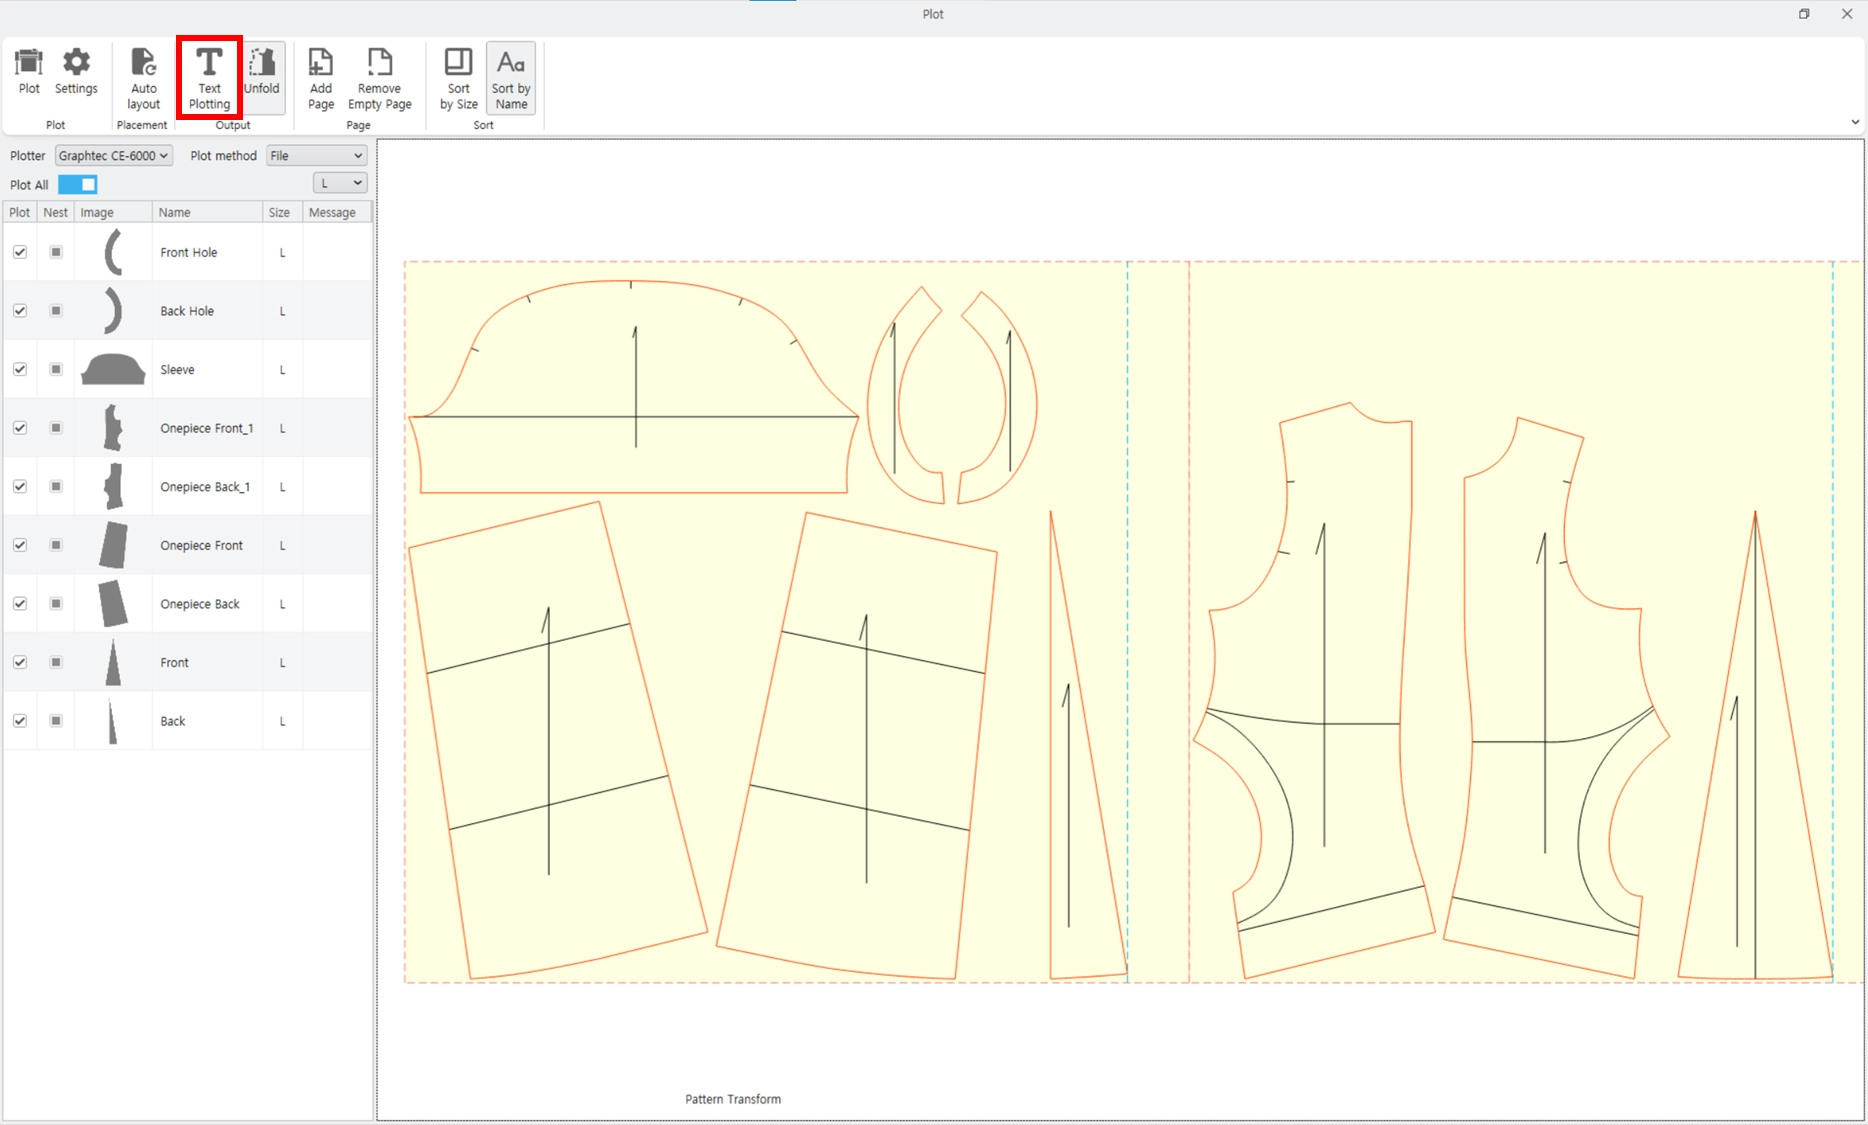
Task: Uncheck the Plot checkbox for Onepiece Back
Action: (20, 603)
